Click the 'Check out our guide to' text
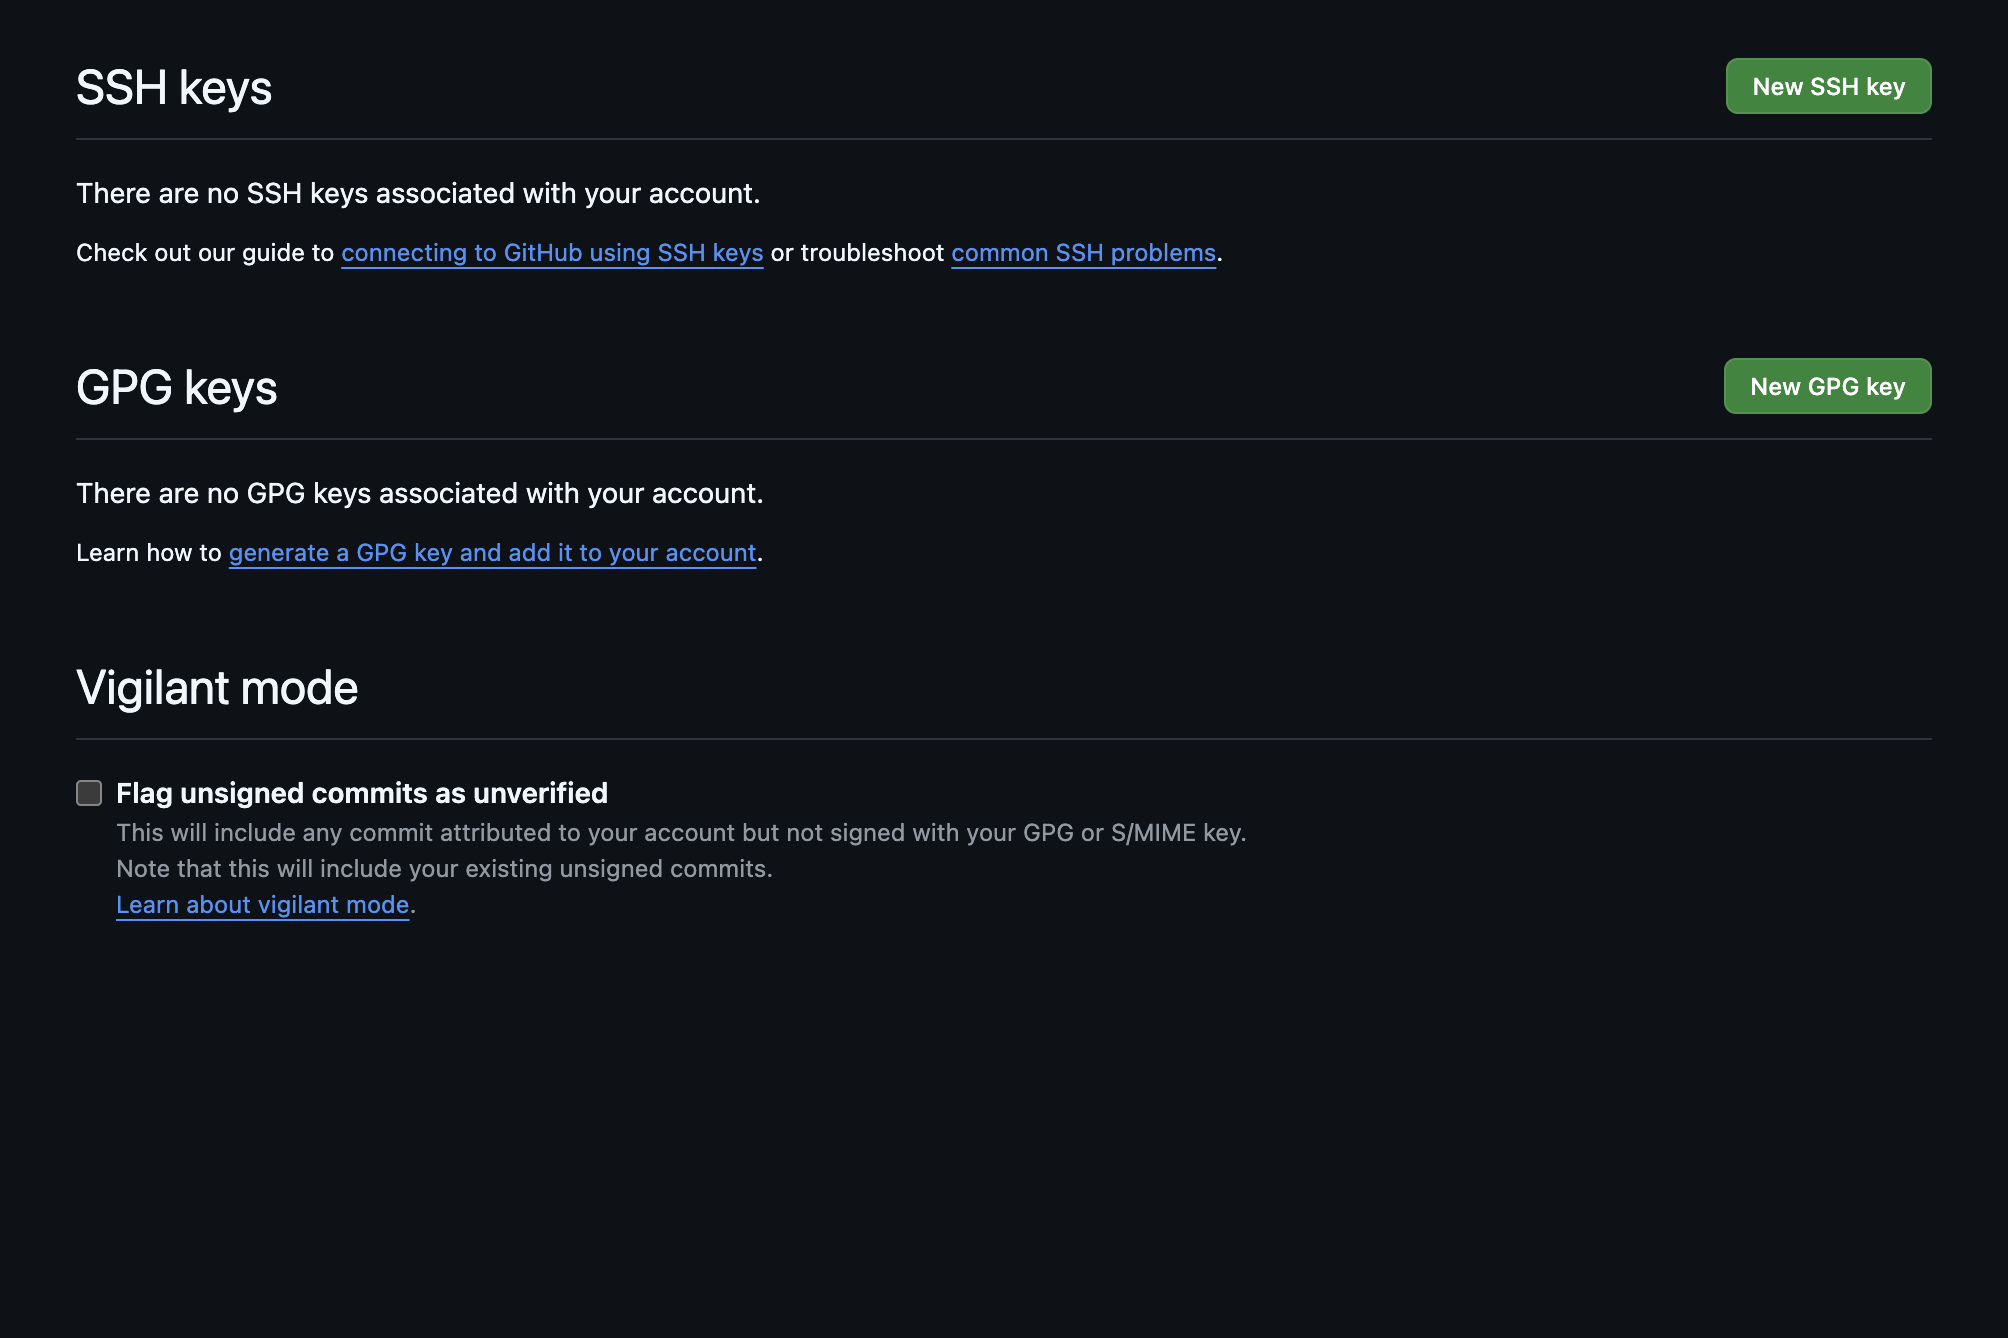 [205, 253]
